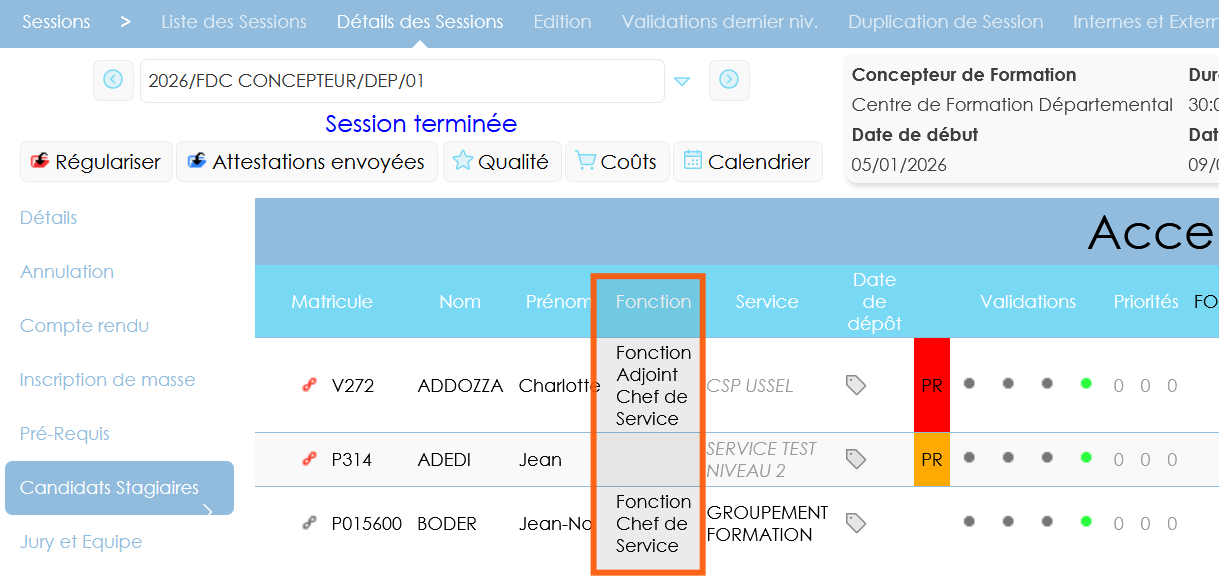Screen dimensions: 1219x576
Task: Click the red PR badge for ADDOZZA
Action: coord(932,385)
